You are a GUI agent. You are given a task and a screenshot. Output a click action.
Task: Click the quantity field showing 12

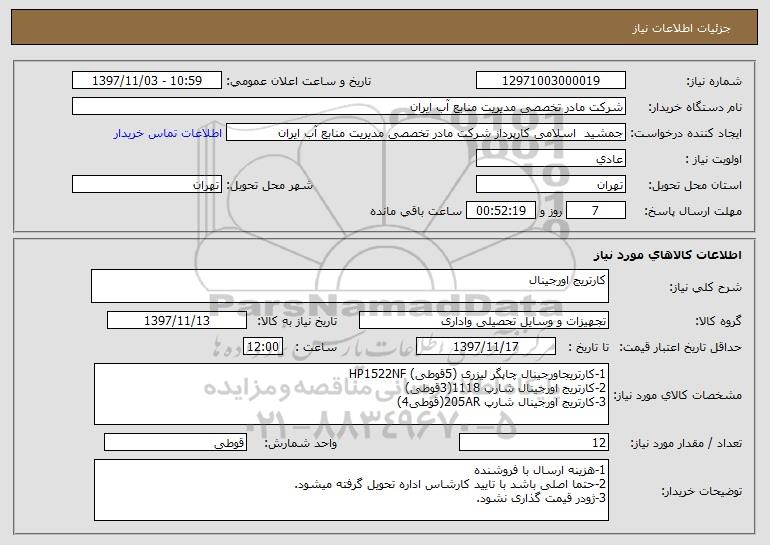pyautogui.click(x=534, y=442)
